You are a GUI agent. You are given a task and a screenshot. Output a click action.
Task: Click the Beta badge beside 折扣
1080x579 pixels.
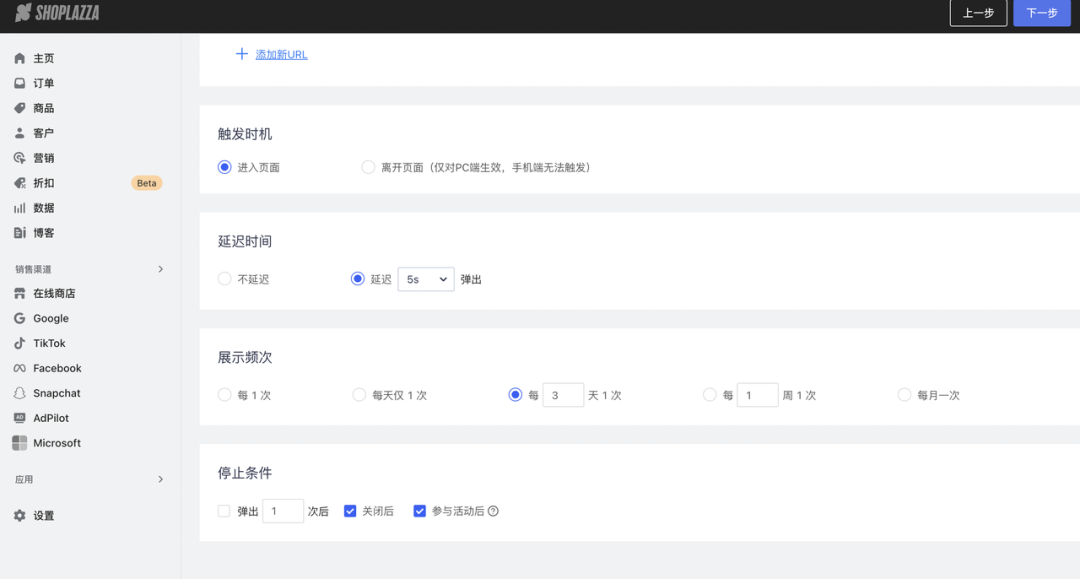(147, 183)
